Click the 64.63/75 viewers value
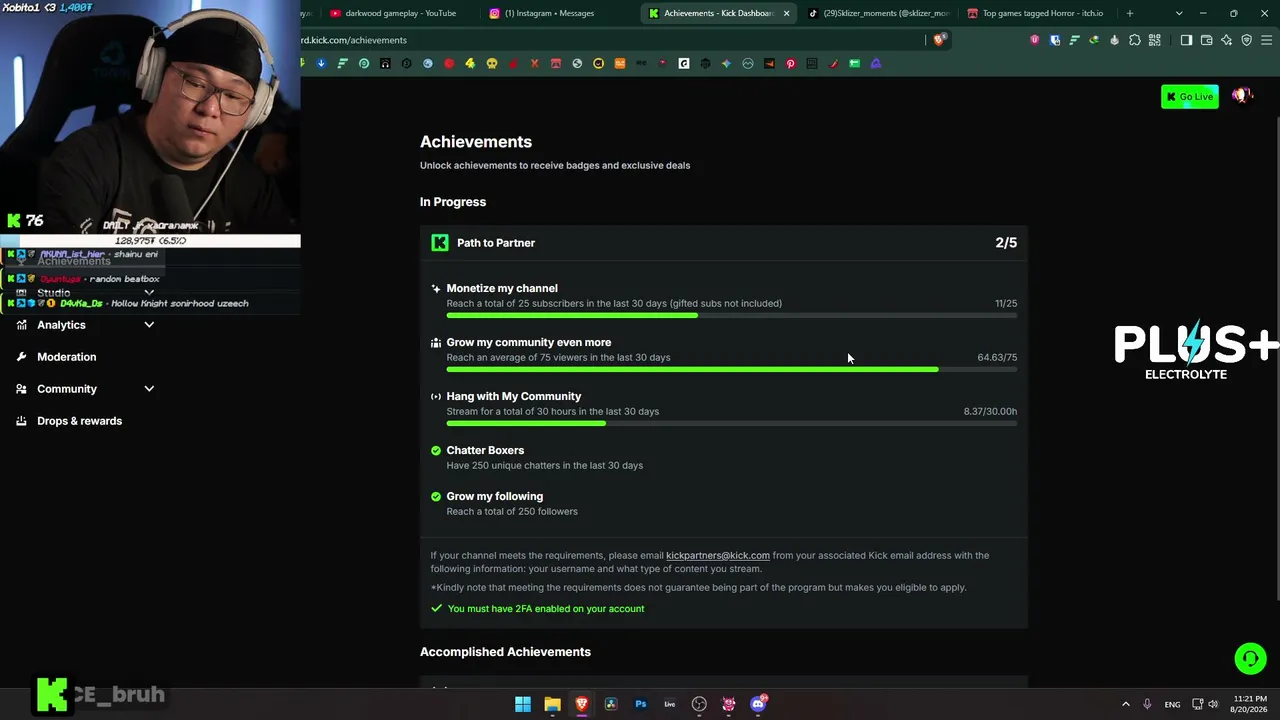1280x720 pixels. (997, 358)
